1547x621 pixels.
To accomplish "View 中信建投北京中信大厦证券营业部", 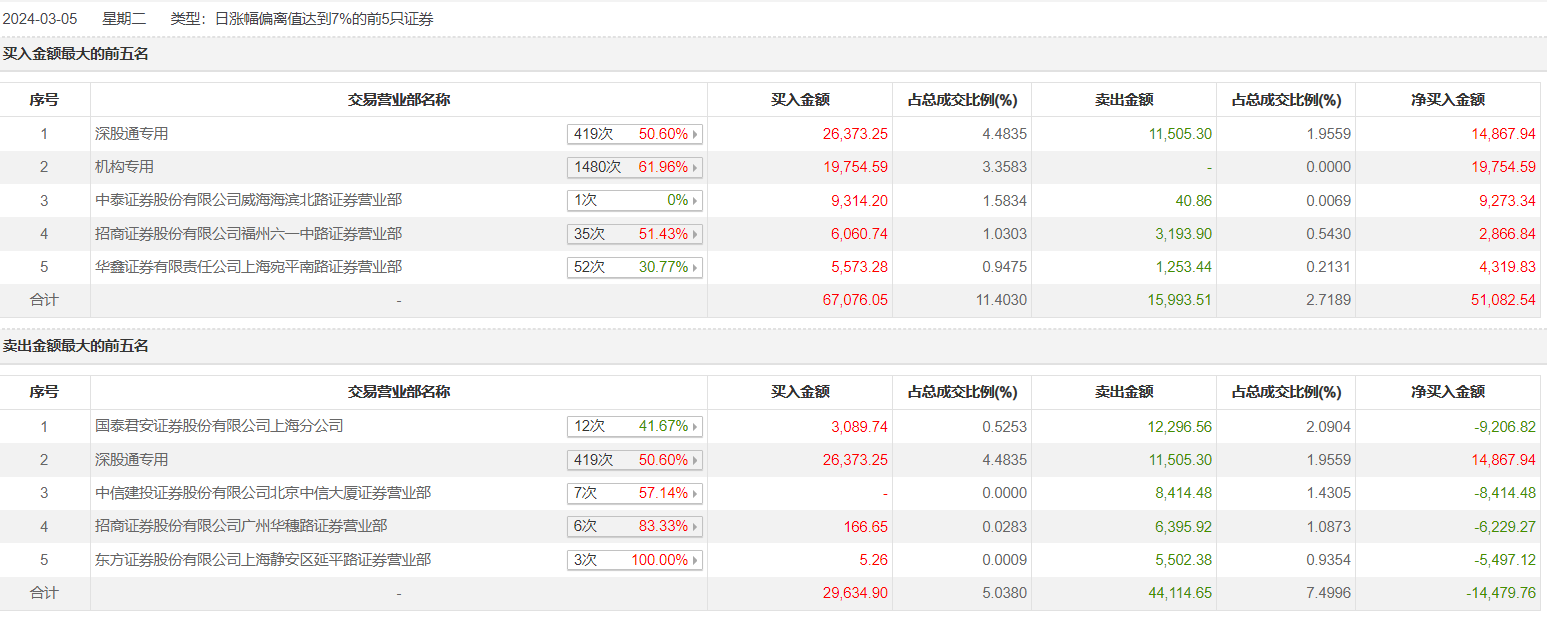I will [263, 493].
